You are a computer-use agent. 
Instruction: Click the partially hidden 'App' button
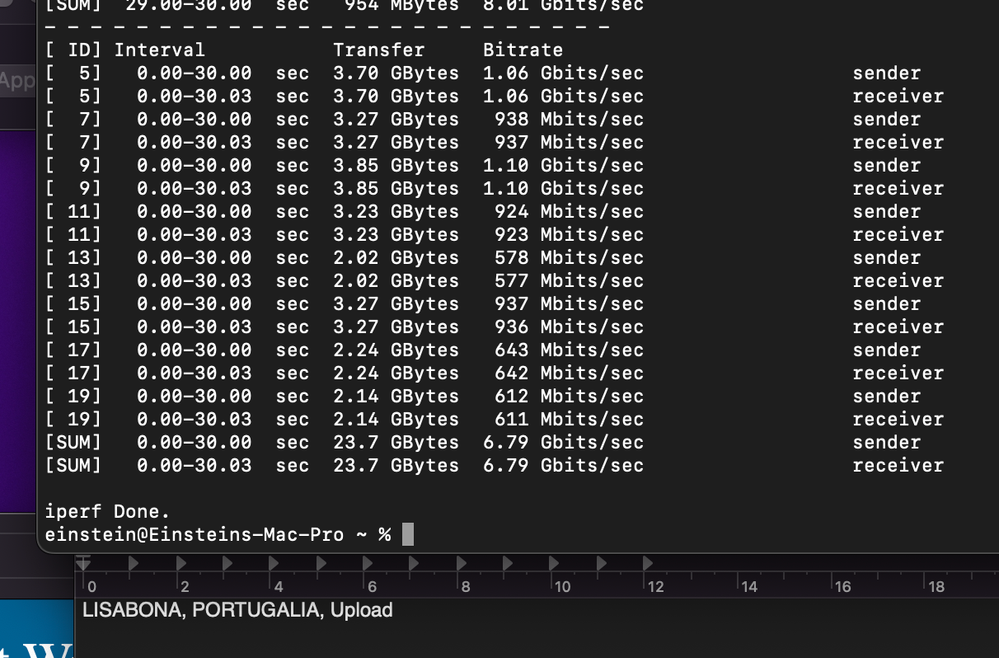click(x=17, y=81)
